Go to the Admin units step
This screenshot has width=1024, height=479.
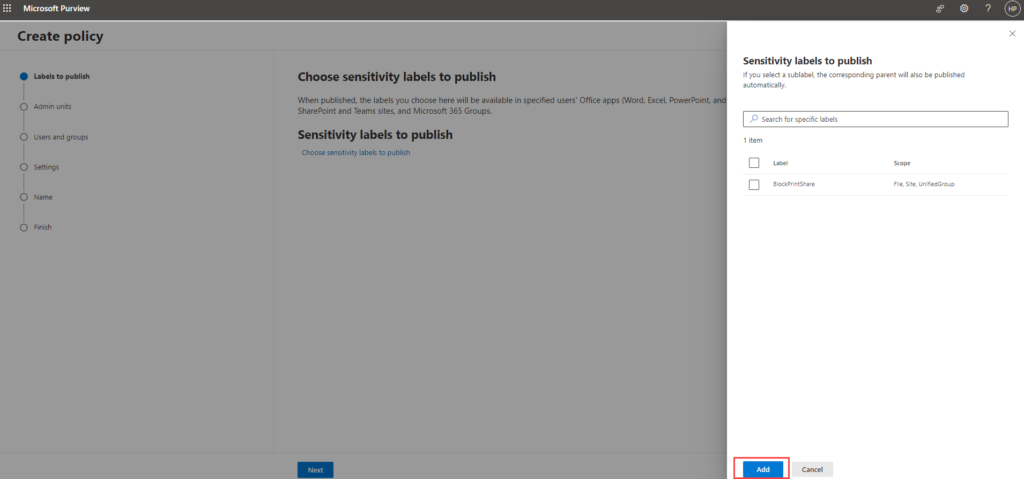(x=52, y=106)
